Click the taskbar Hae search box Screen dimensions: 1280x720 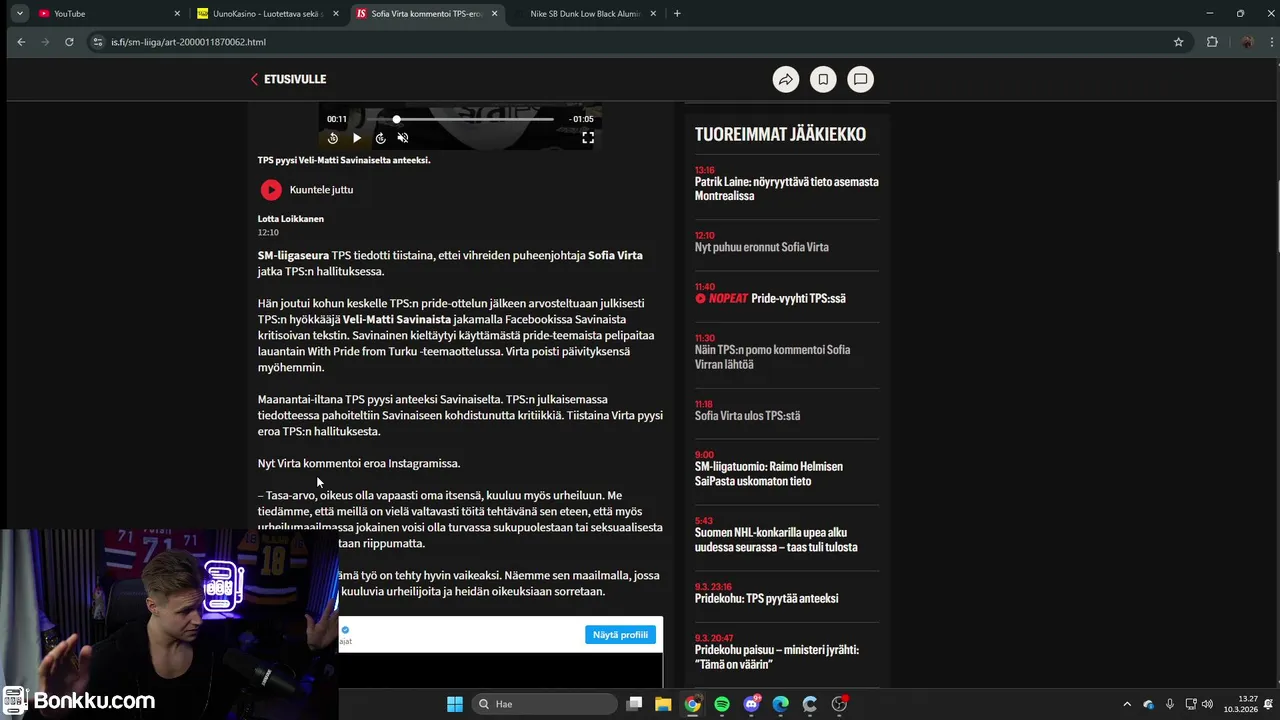click(x=543, y=704)
